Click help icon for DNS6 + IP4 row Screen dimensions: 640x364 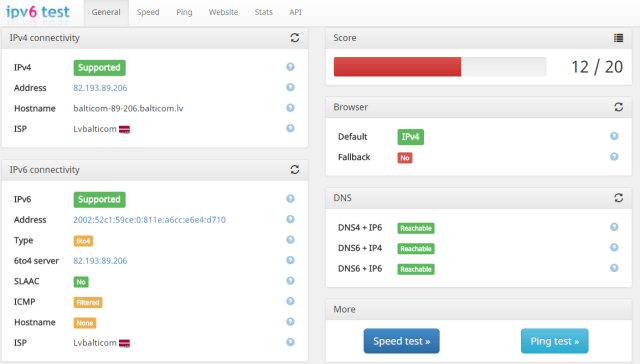(x=614, y=247)
